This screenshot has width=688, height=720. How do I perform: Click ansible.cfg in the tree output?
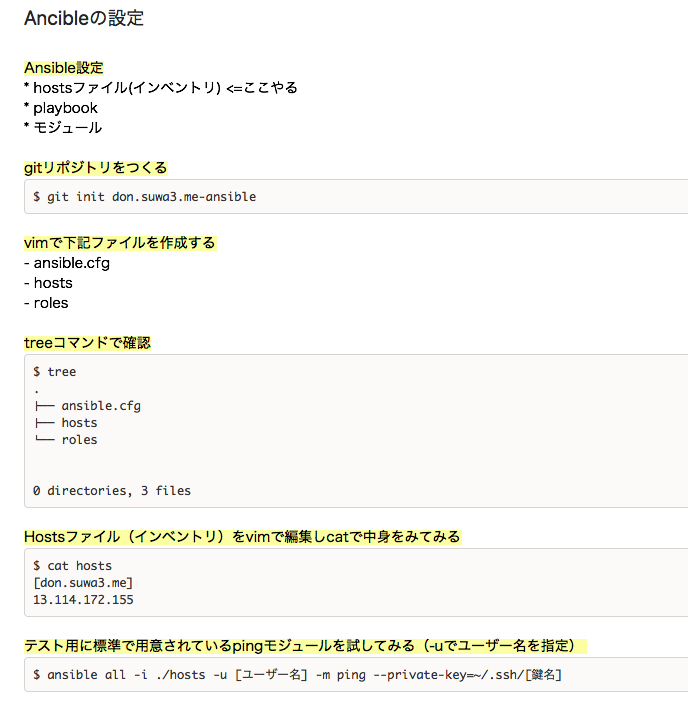(100, 406)
